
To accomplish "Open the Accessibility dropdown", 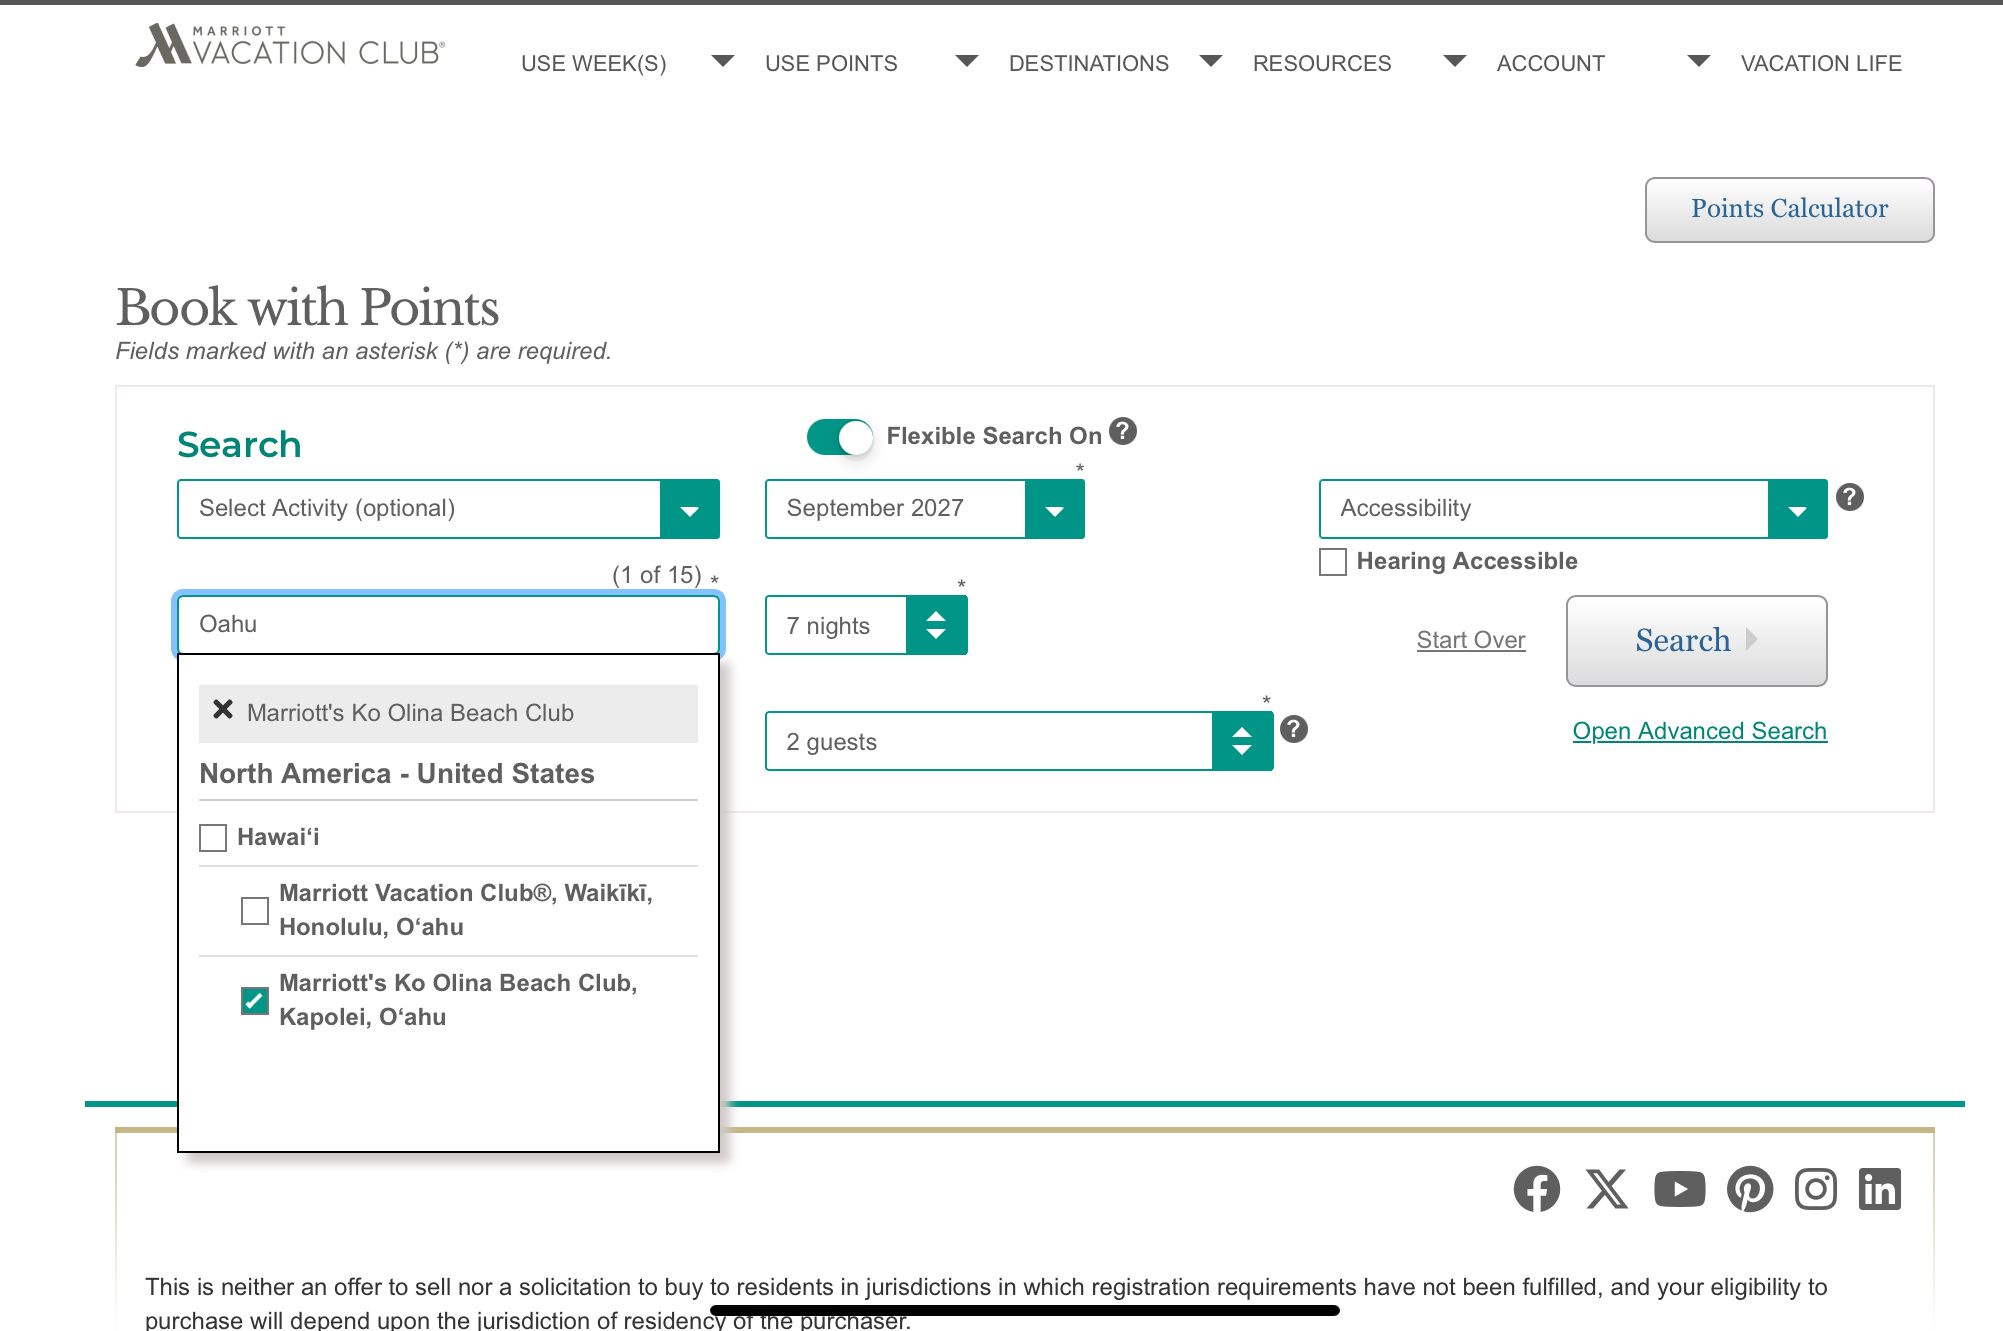I will [x=1573, y=509].
